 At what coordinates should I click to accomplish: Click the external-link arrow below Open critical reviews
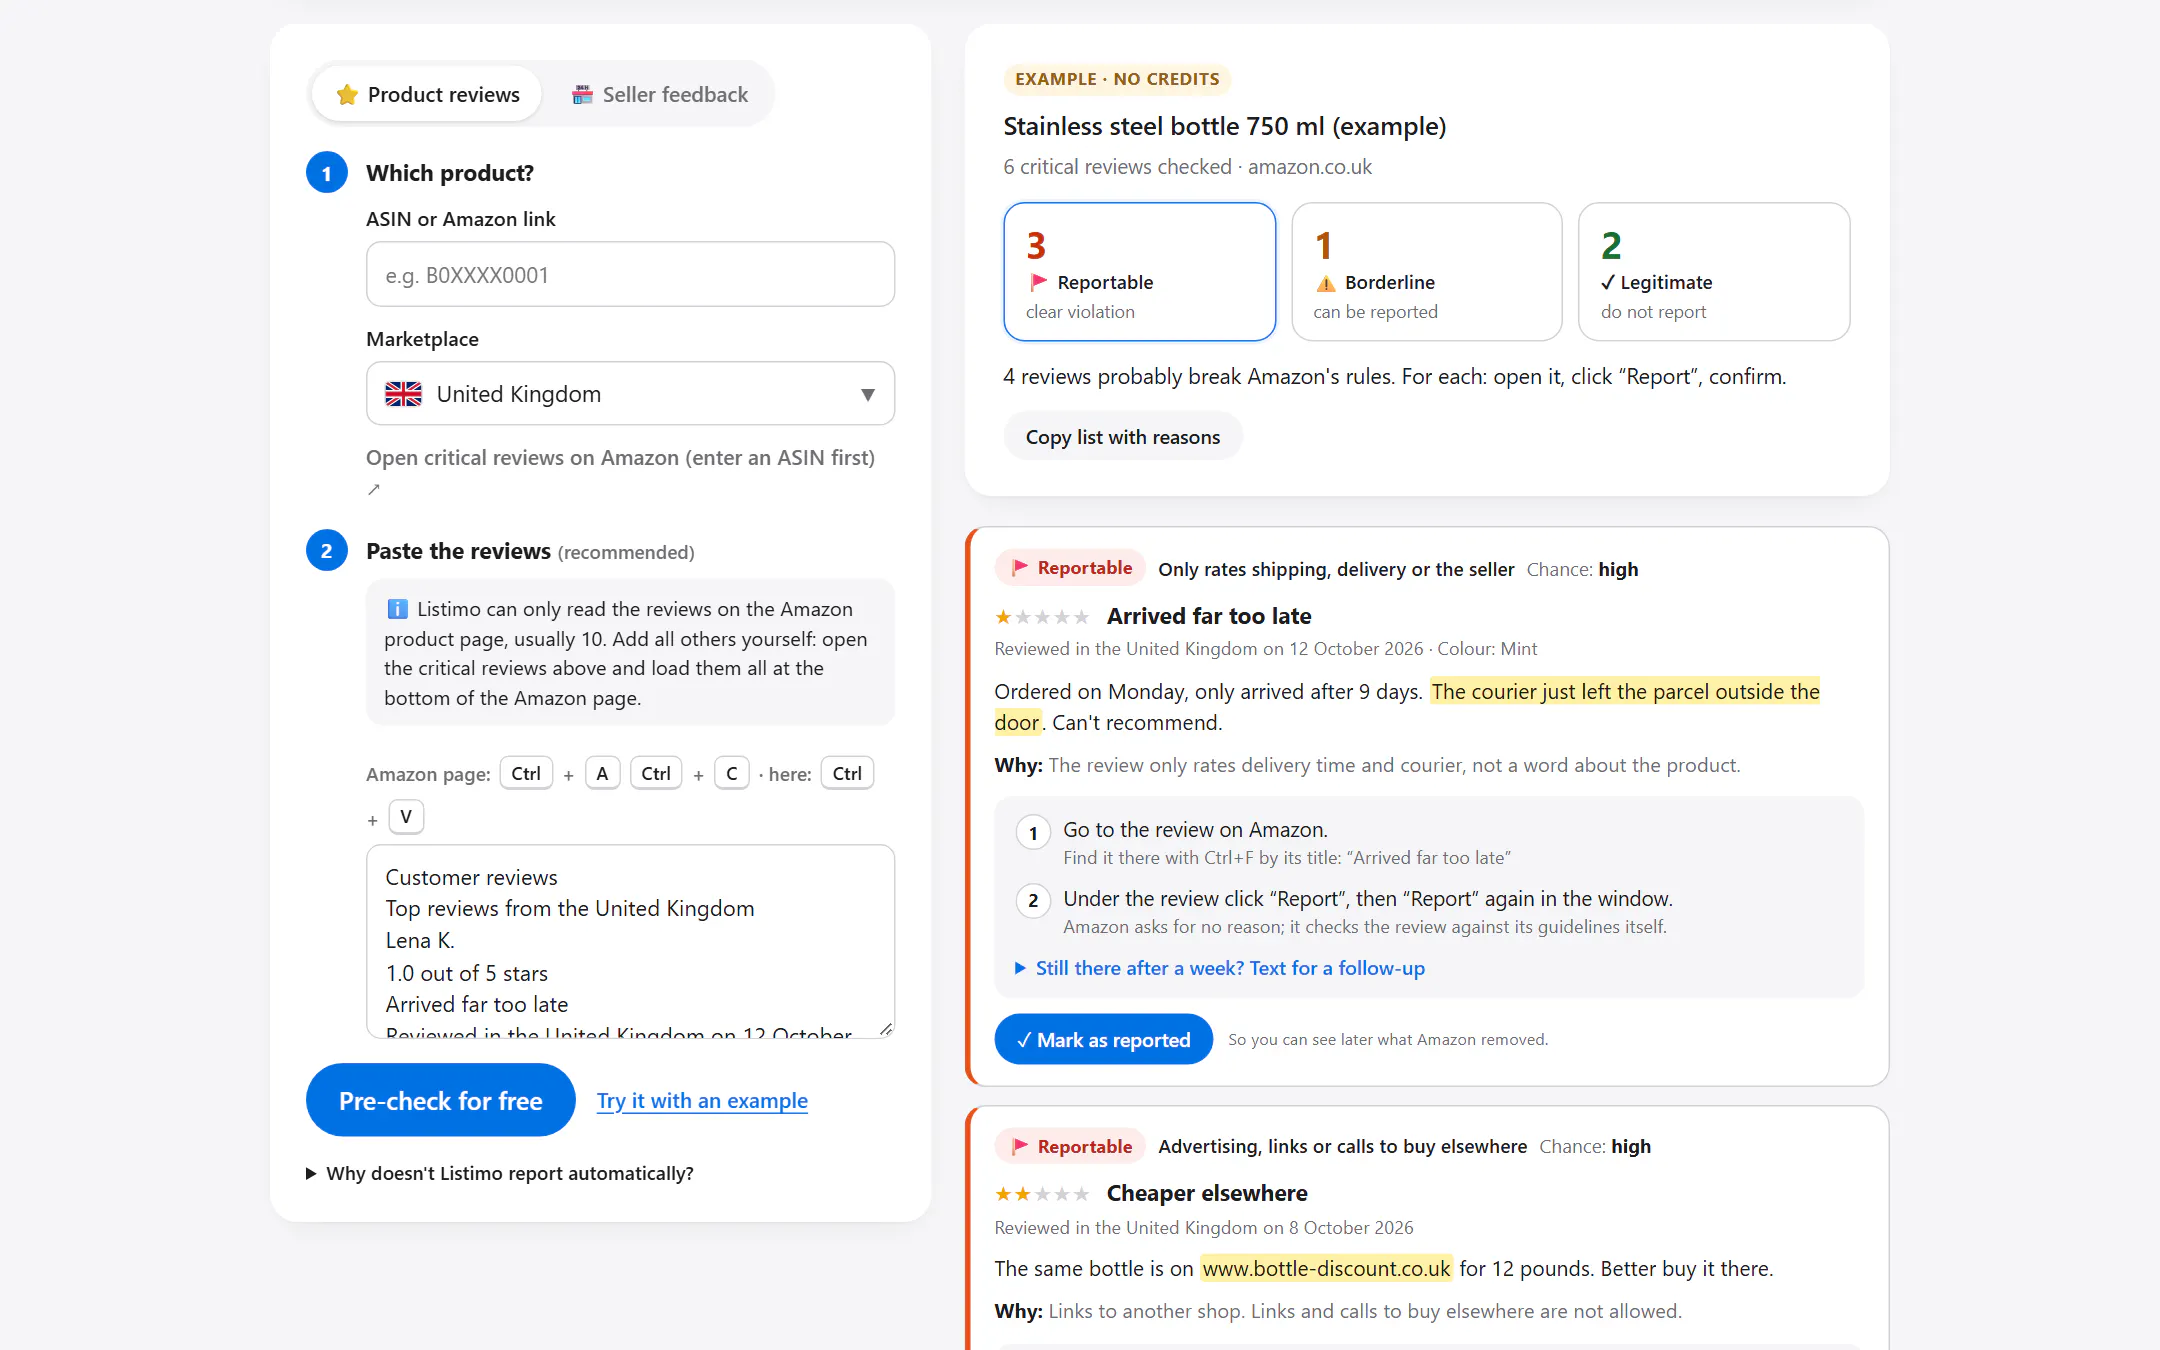coord(374,489)
